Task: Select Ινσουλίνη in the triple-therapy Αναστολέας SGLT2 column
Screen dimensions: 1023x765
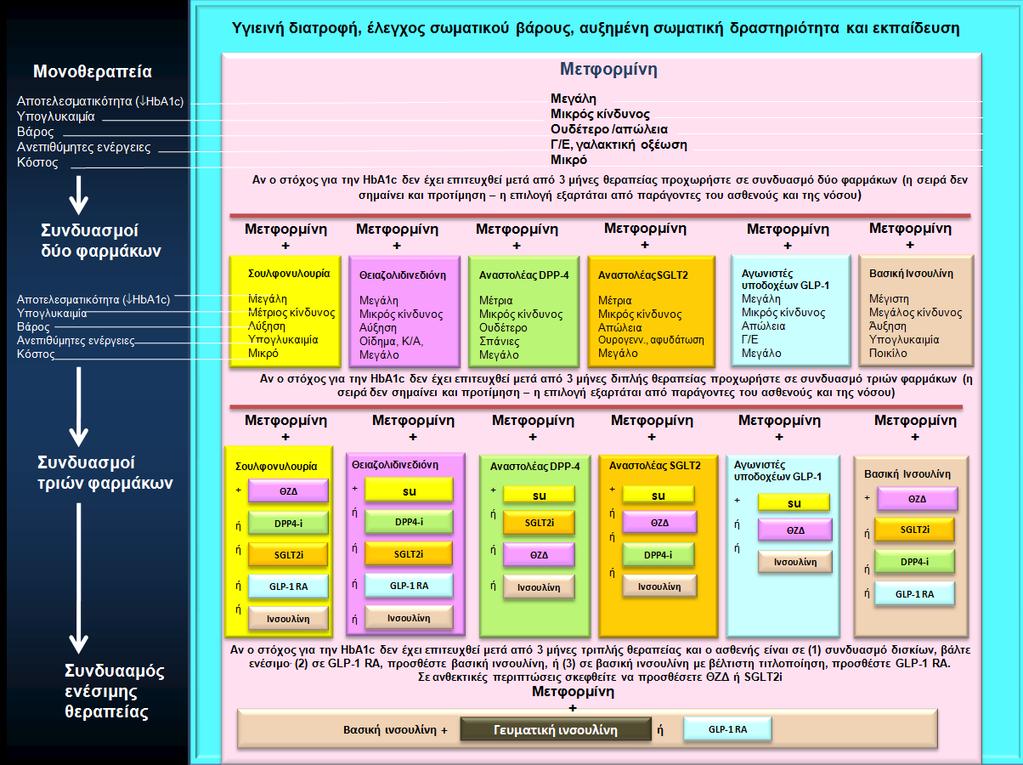Action: (x=660, y=586)
